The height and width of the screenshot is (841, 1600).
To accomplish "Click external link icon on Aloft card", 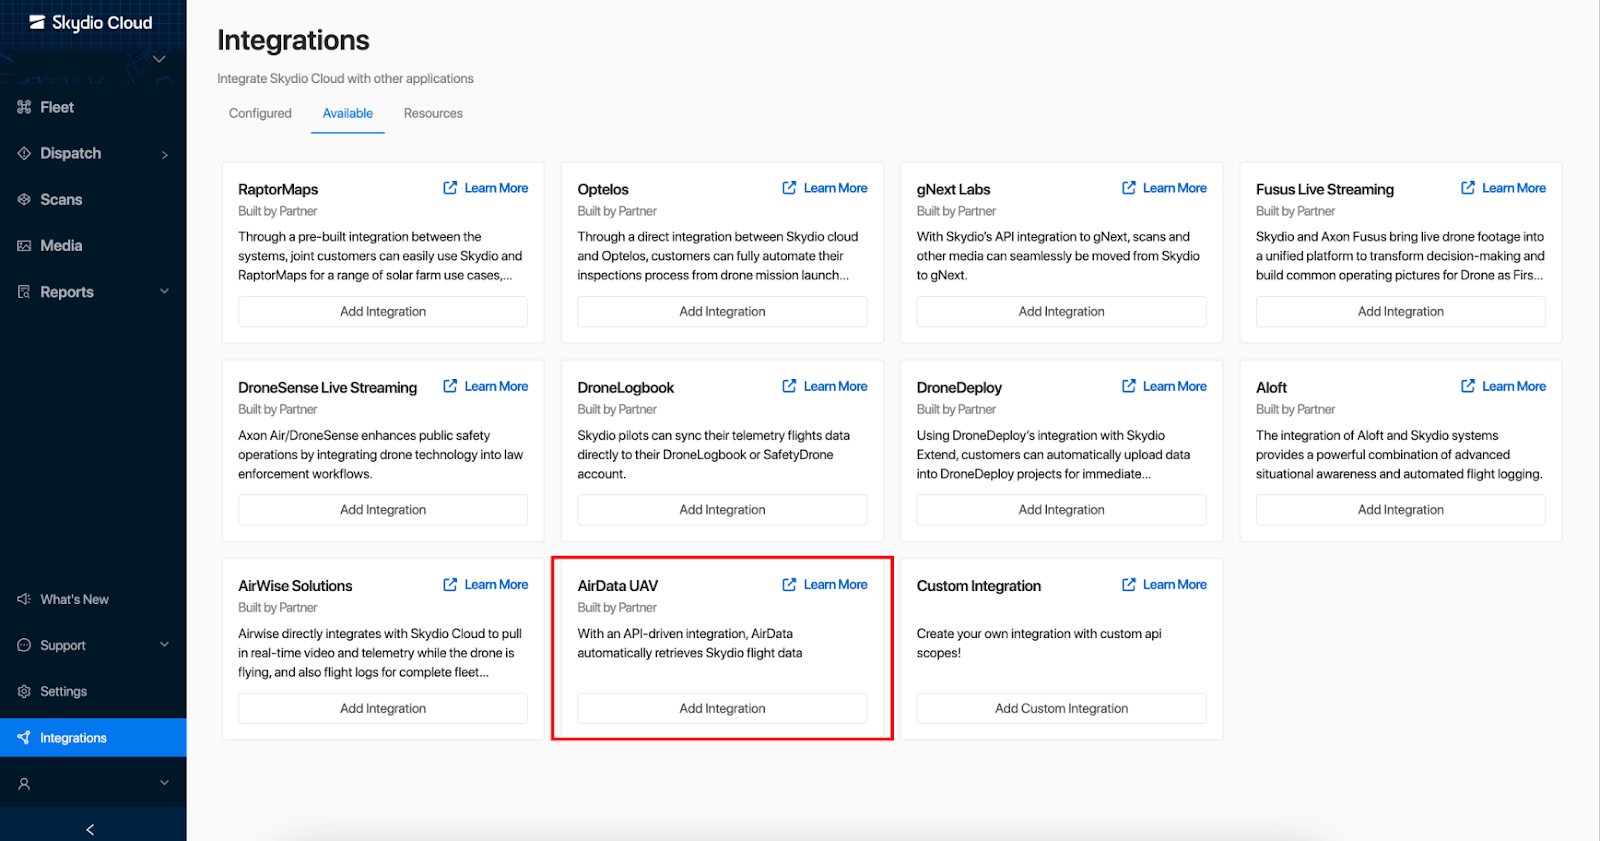I will [1468, 386].
